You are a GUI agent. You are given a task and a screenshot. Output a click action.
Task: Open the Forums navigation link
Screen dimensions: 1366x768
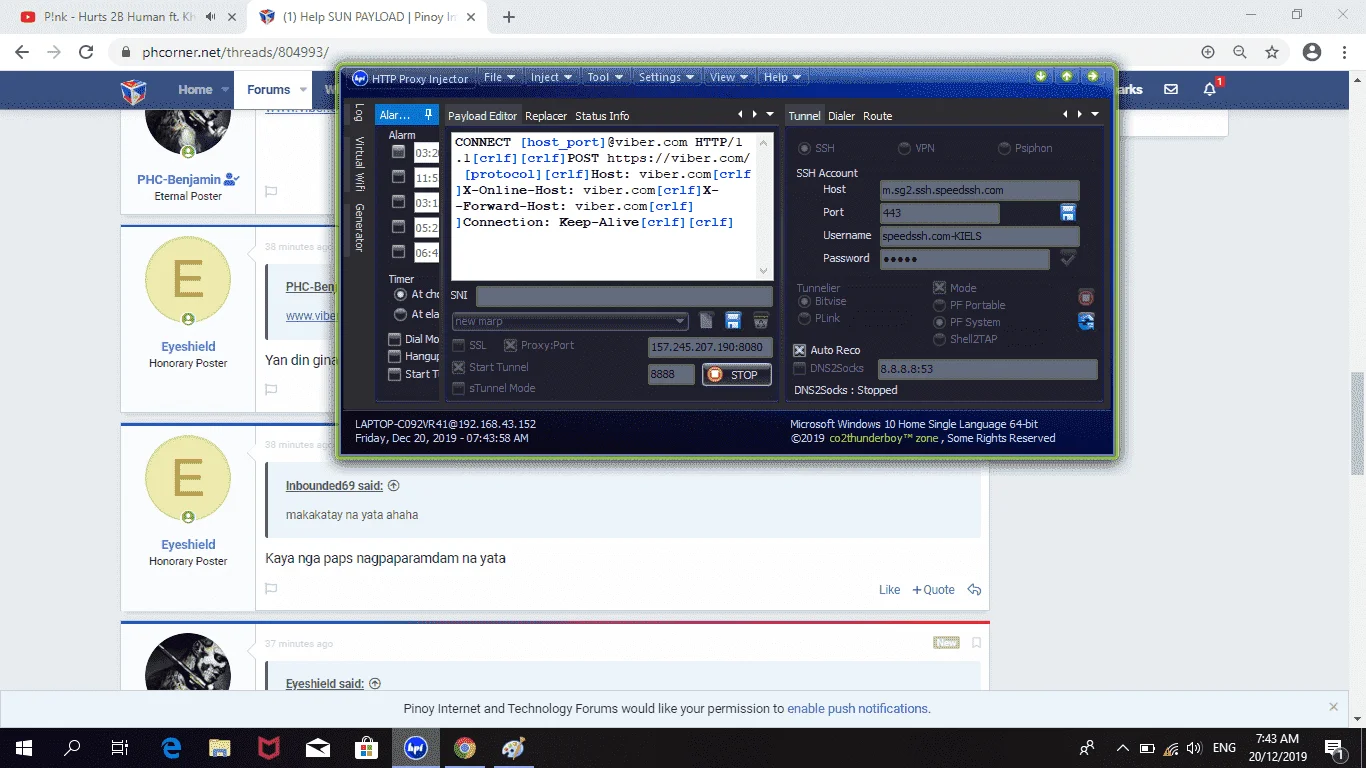point(268,89)
